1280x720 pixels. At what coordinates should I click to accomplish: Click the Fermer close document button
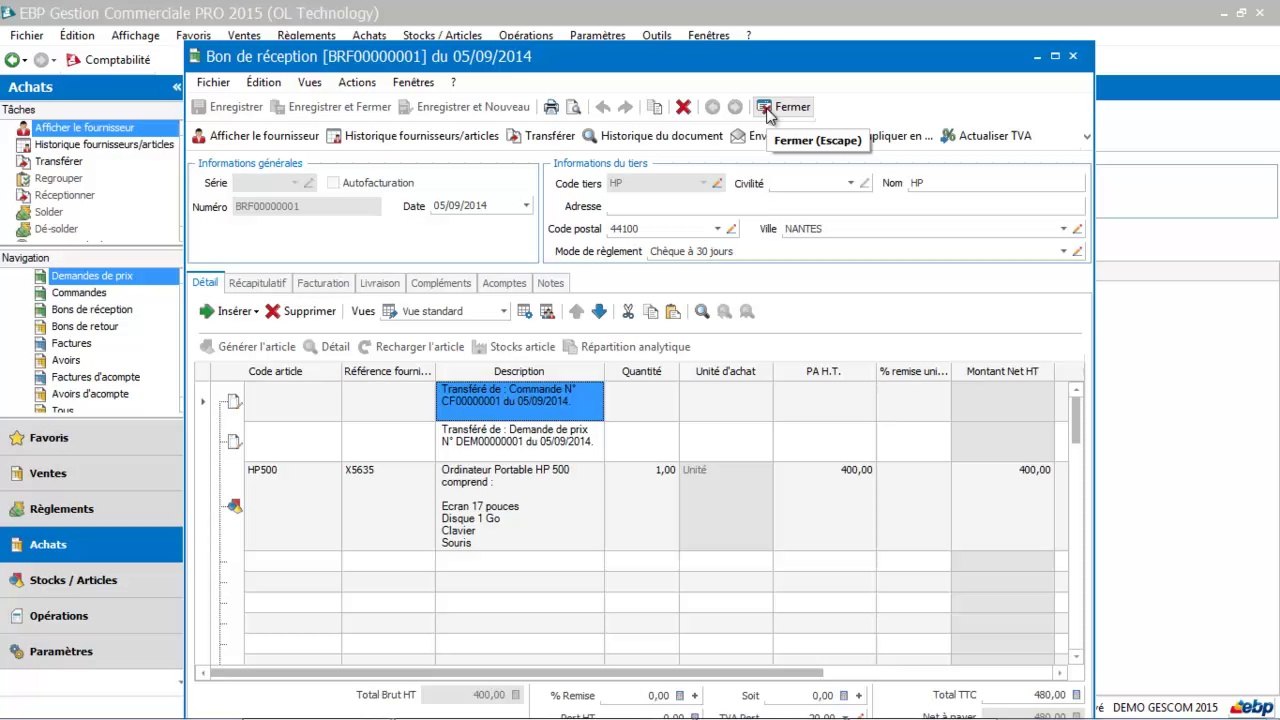[783, 107]
